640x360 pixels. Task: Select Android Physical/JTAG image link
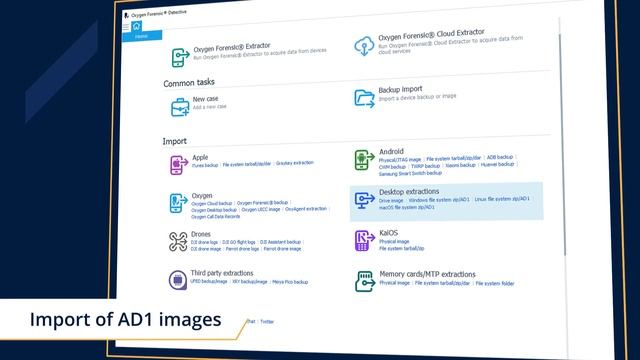click(x=400, y=160)
